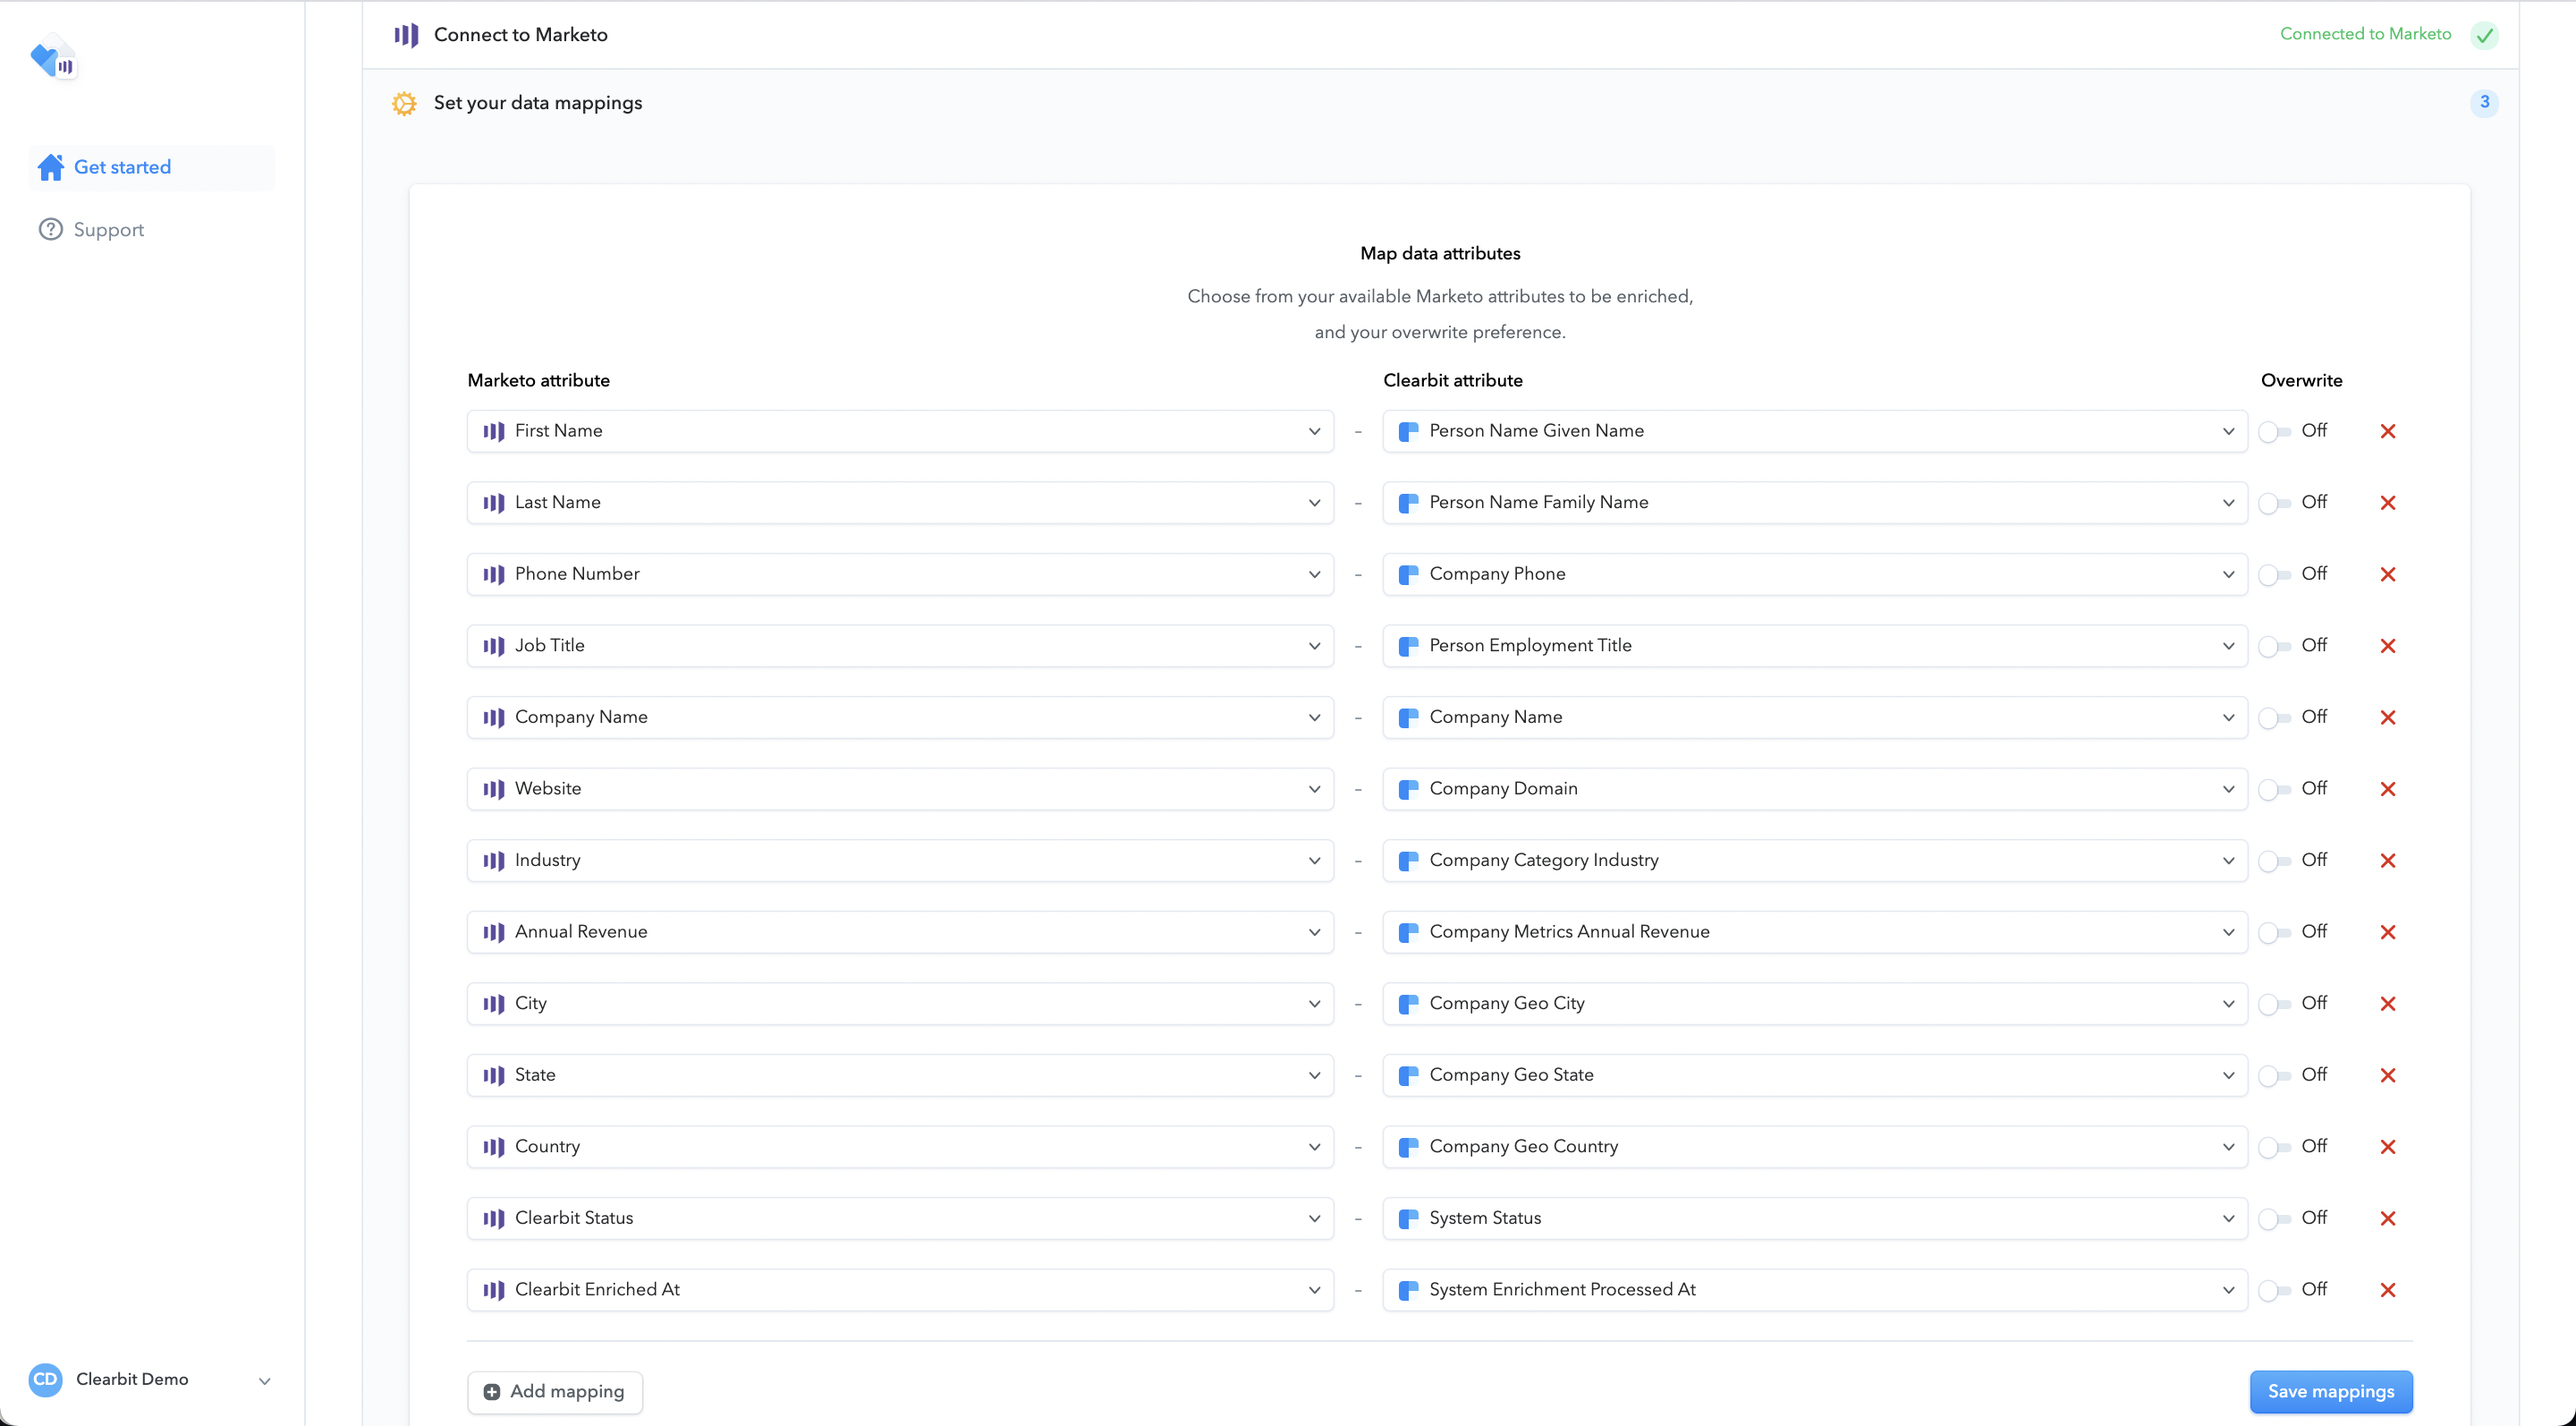This screenshot has width=2576, height=1426.
Task: Click the step 3 badge
Action: pyautogui.click(x=2484, y=102)
